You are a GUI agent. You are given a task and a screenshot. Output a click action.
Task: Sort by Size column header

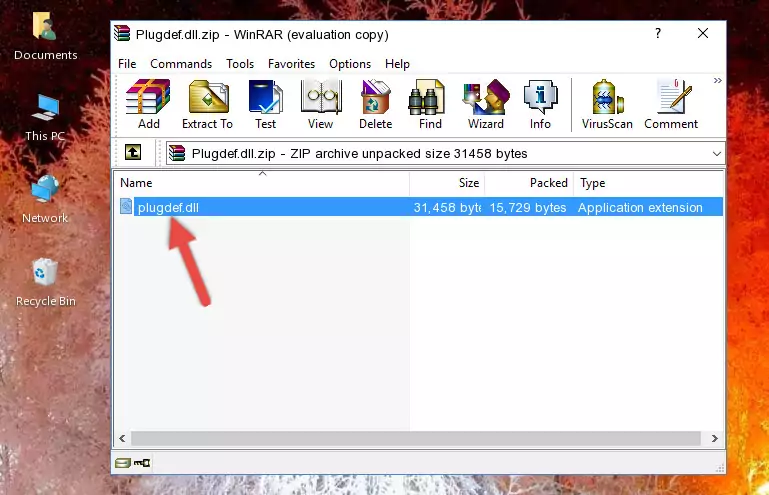point(447,182)
